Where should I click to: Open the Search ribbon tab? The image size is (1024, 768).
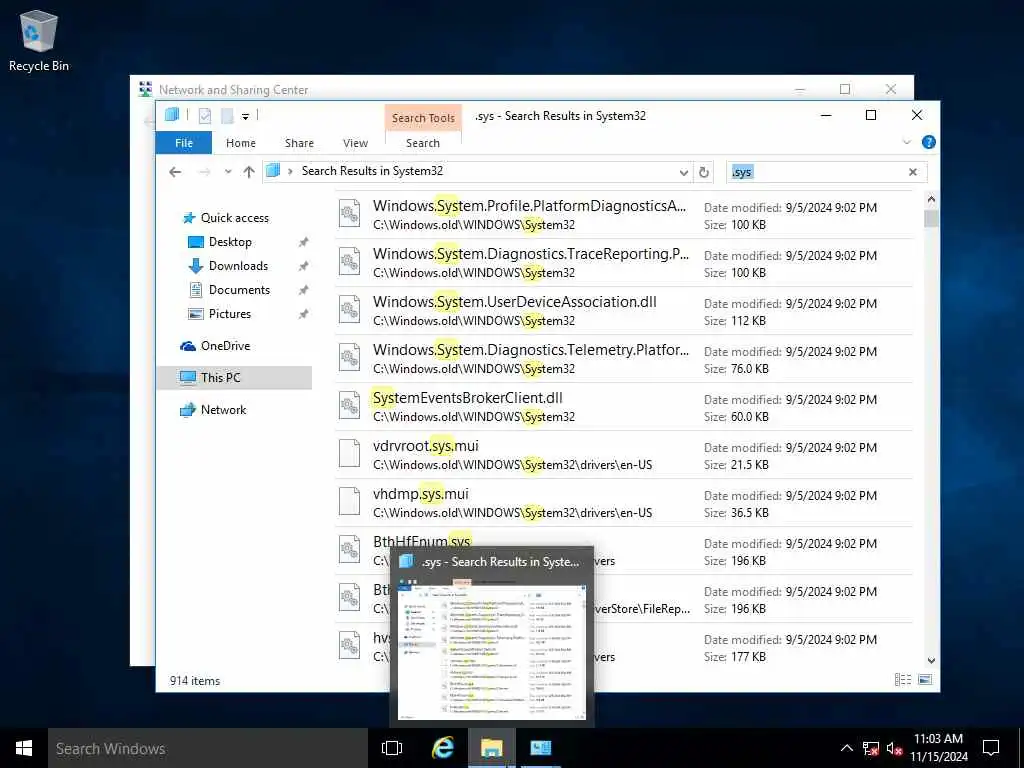423,142
